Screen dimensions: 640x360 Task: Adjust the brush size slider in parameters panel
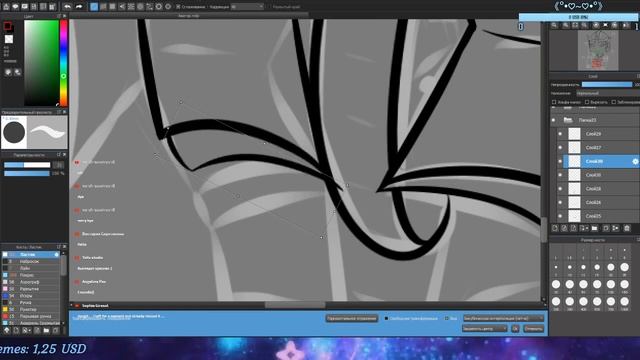(27, 165)
